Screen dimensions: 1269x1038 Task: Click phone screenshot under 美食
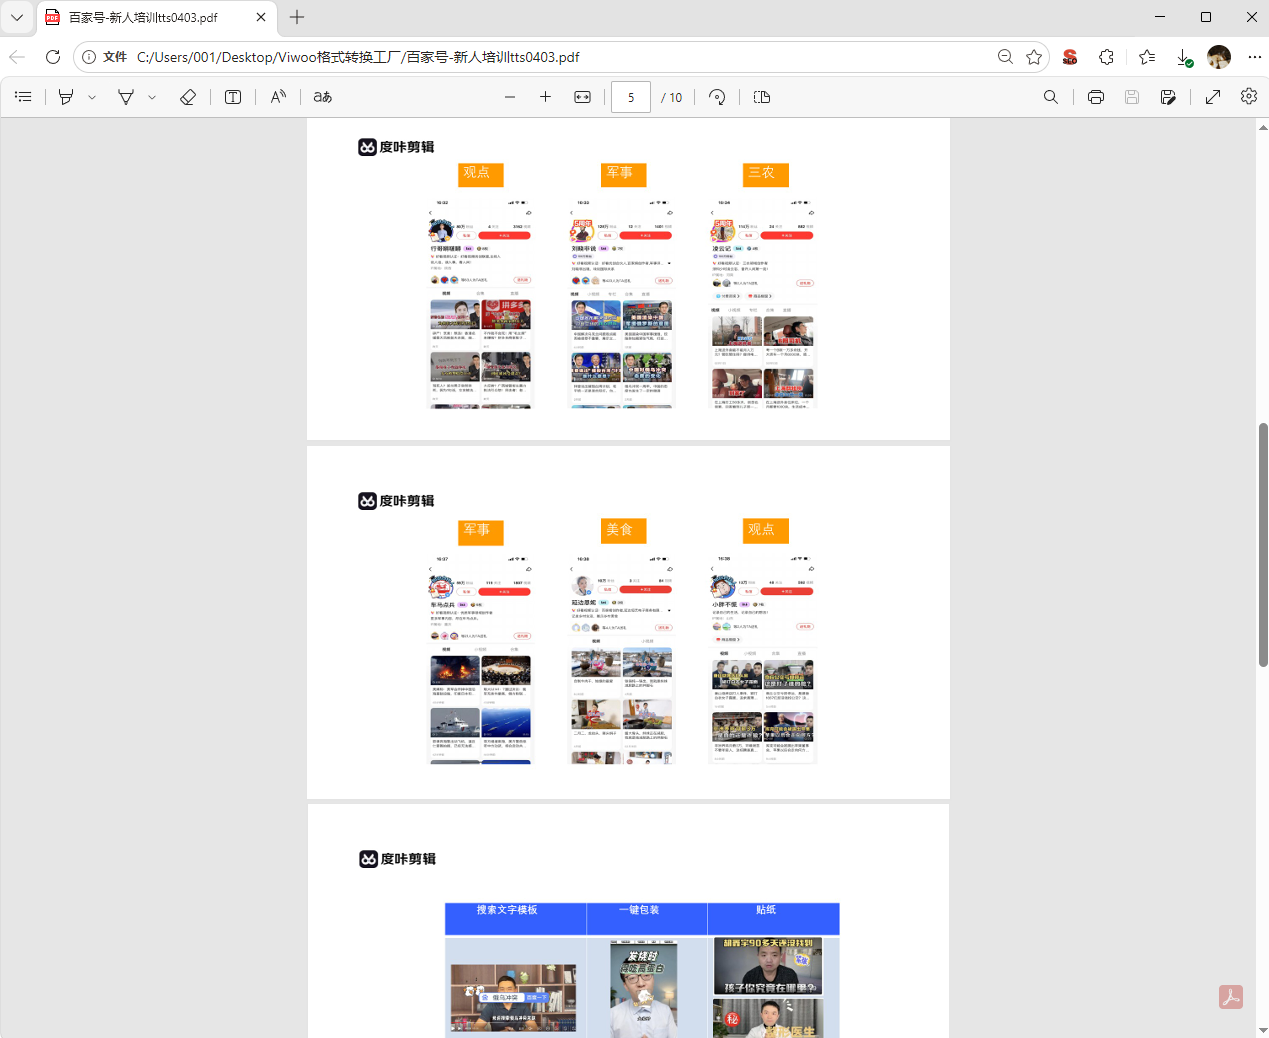(x=622, y=660)
